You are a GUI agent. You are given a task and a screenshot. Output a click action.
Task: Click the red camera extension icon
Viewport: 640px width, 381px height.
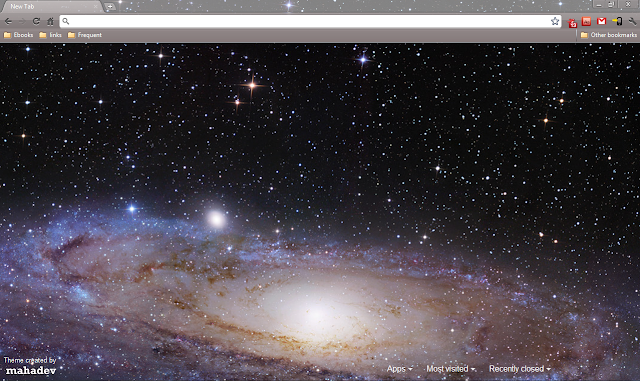572,22
